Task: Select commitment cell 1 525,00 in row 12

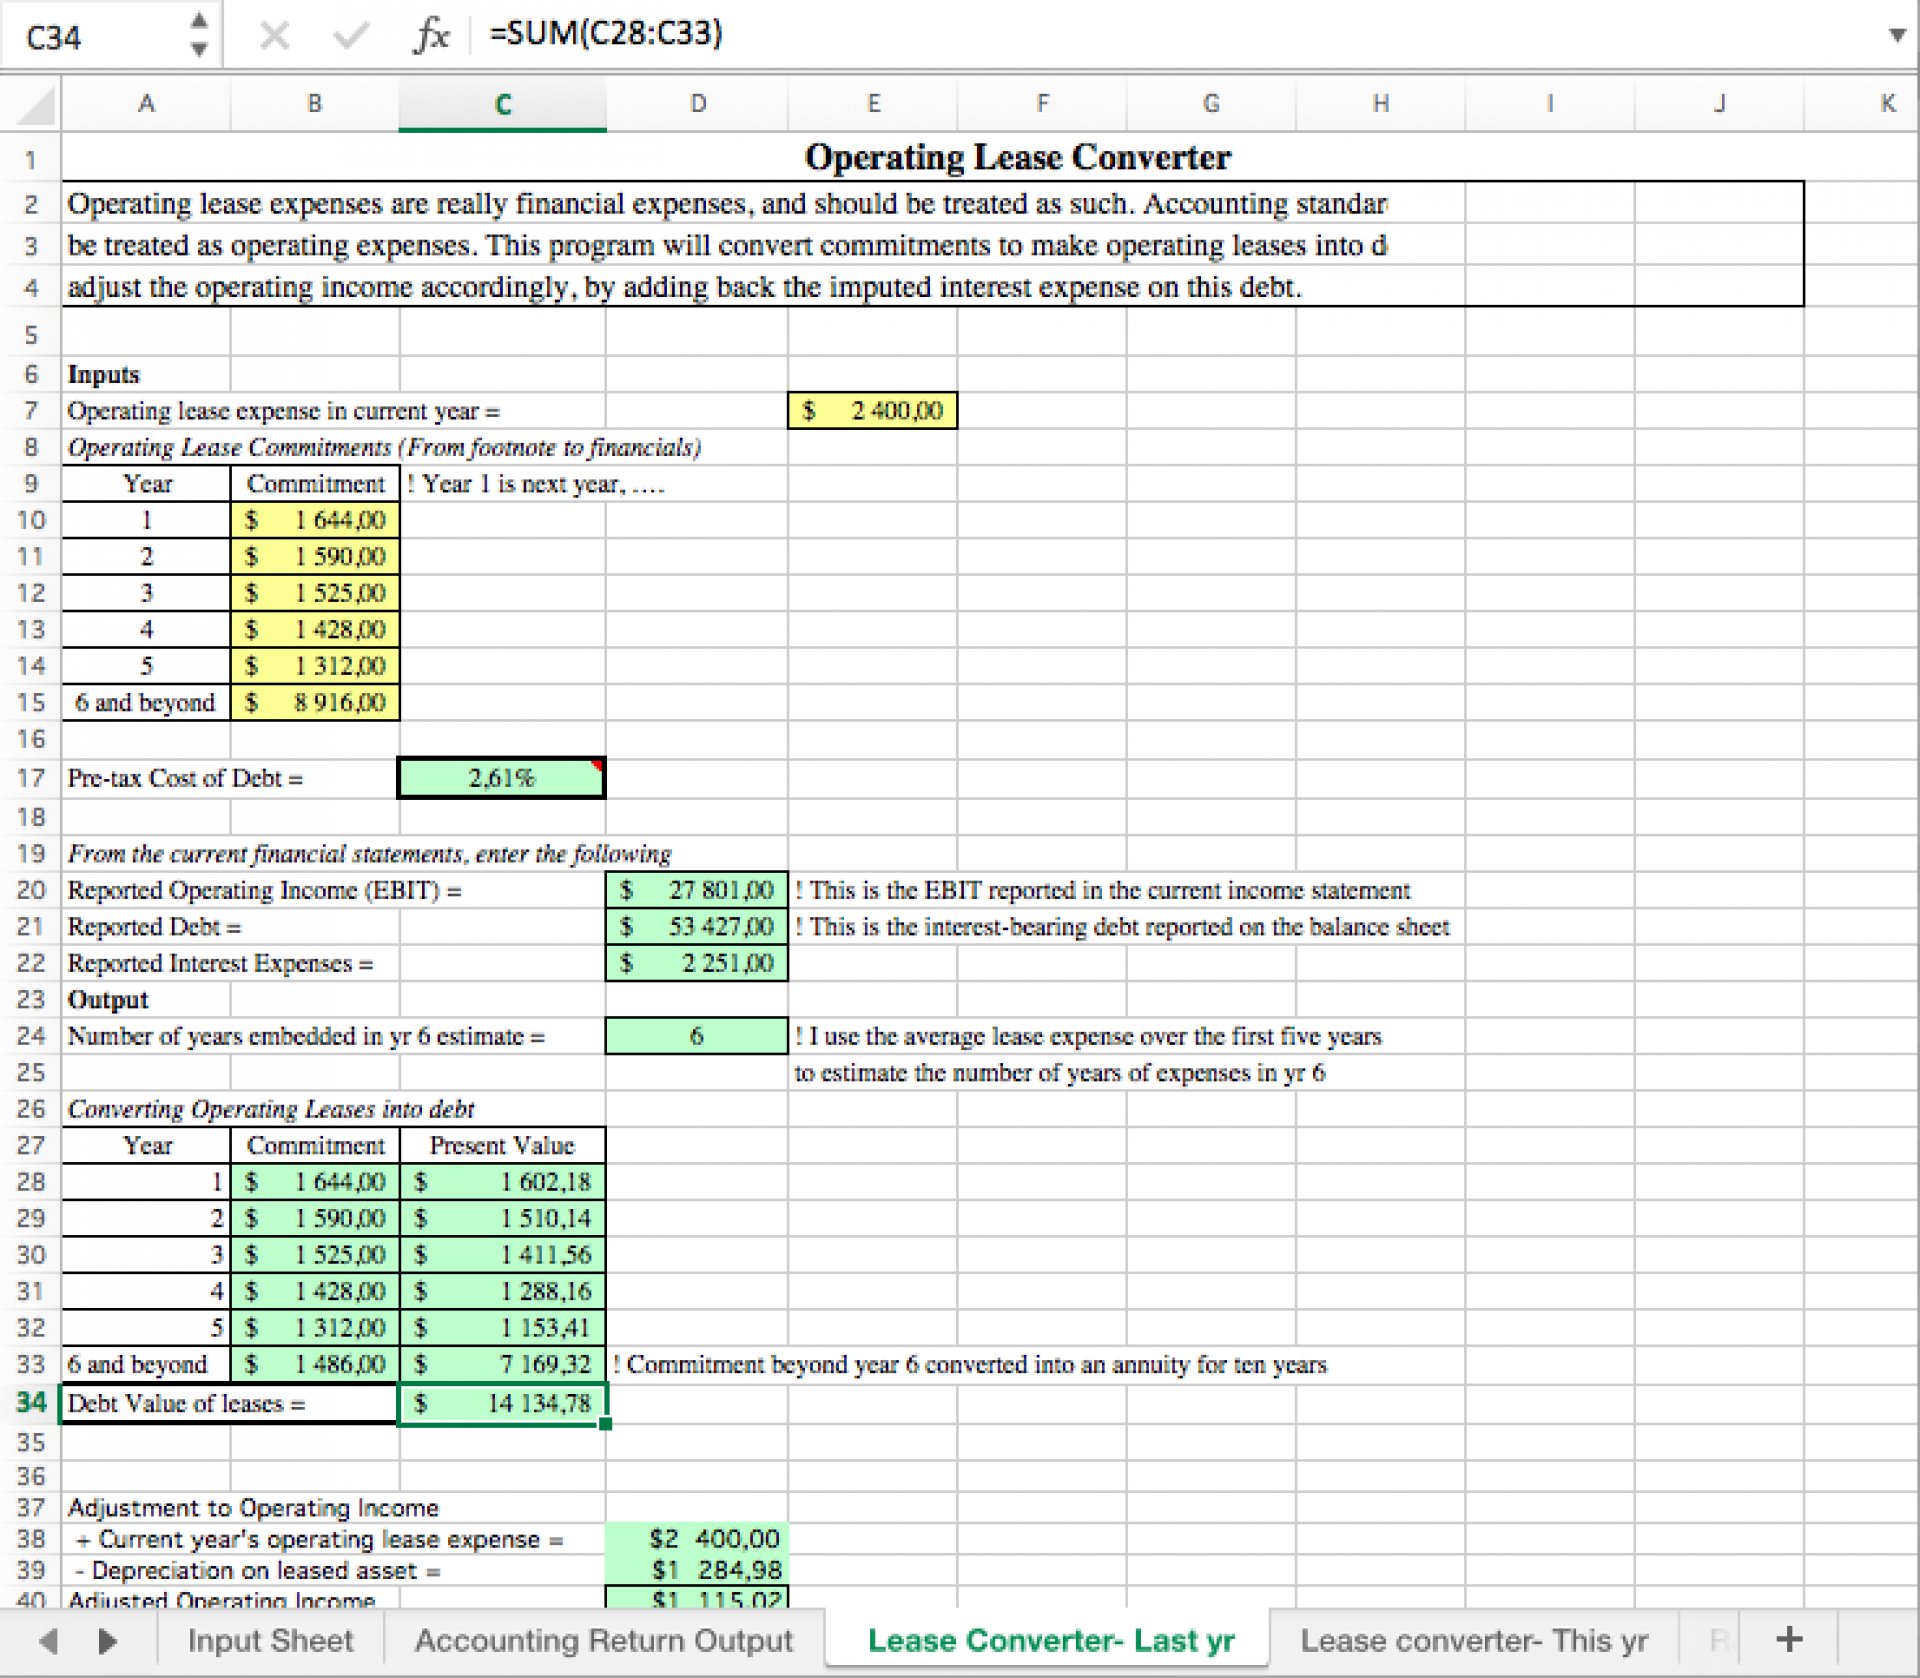Action: 315,593
